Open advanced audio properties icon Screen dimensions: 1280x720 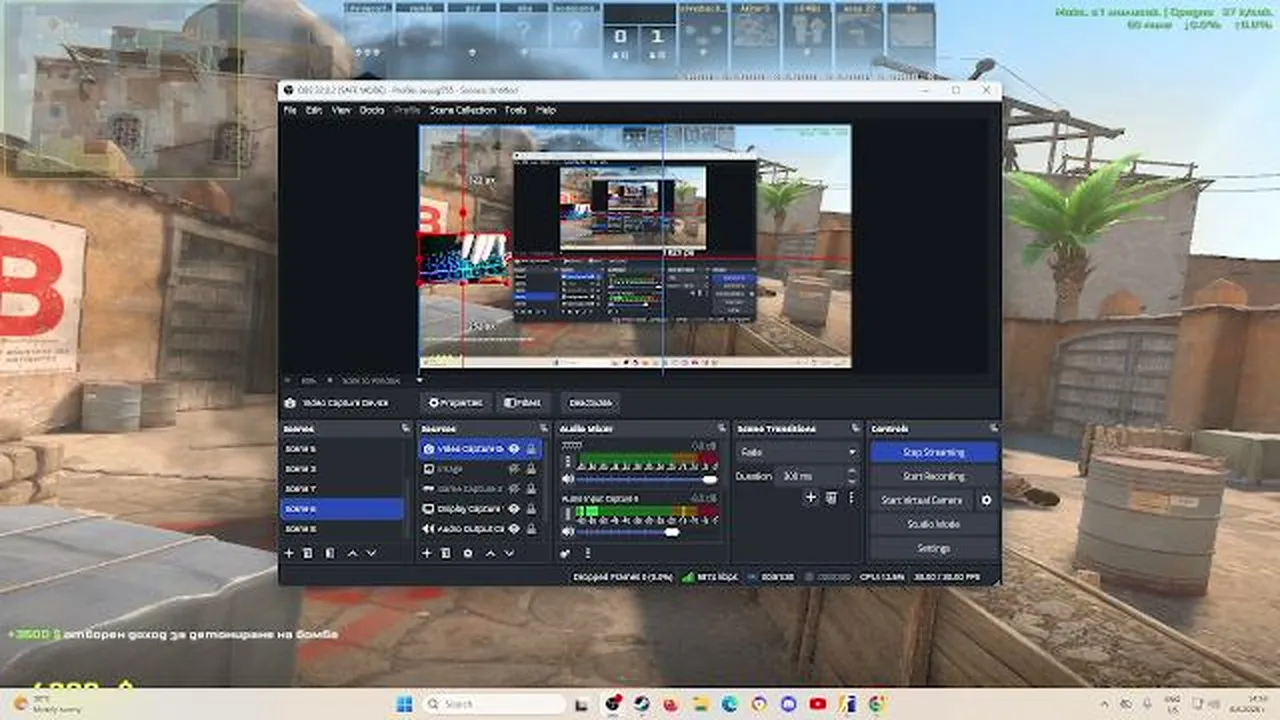[x=566, y=553]
